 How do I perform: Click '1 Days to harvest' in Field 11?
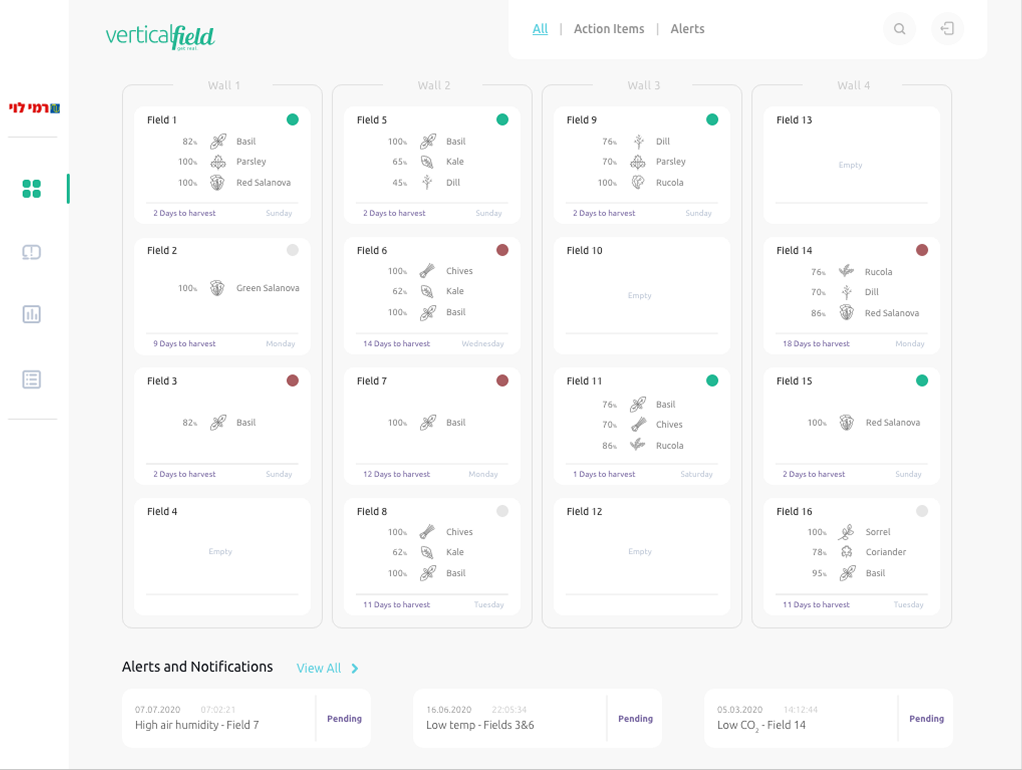coord(604,474)
